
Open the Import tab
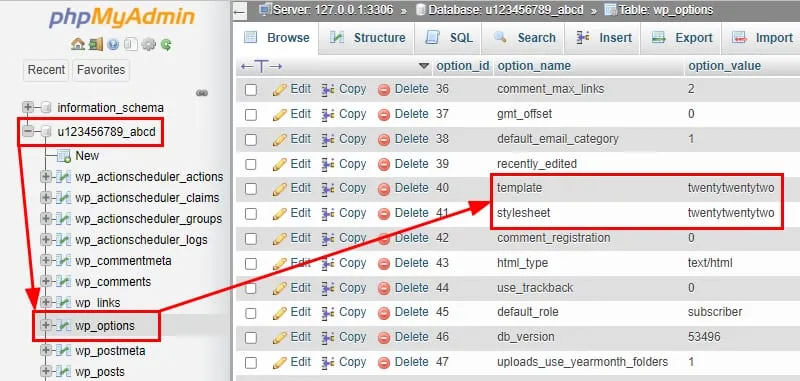[x=762, y=38]
